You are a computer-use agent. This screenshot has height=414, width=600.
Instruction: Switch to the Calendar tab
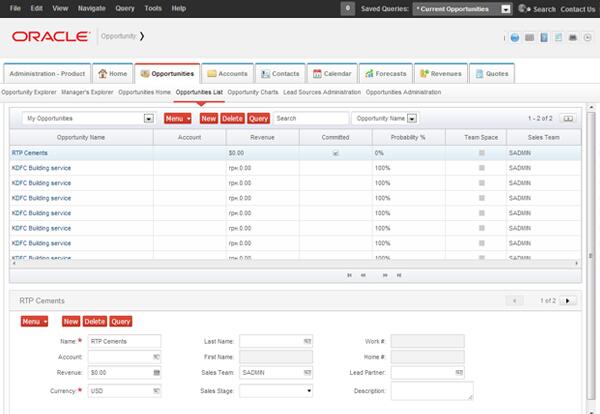(x=332, y=73)
